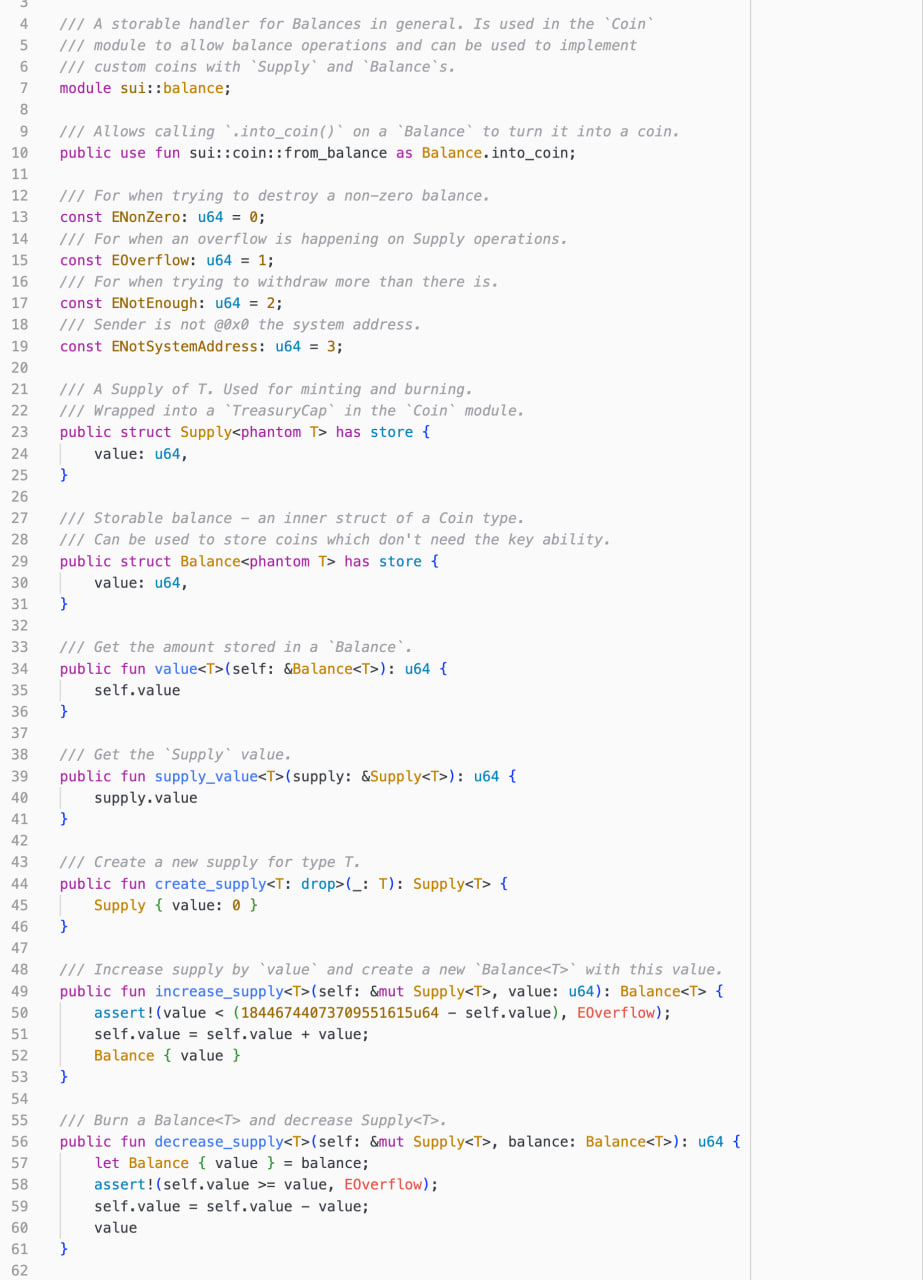Click the increase_supply function name
This screenshot has width=923, height=1280.
tap(219, 991)
